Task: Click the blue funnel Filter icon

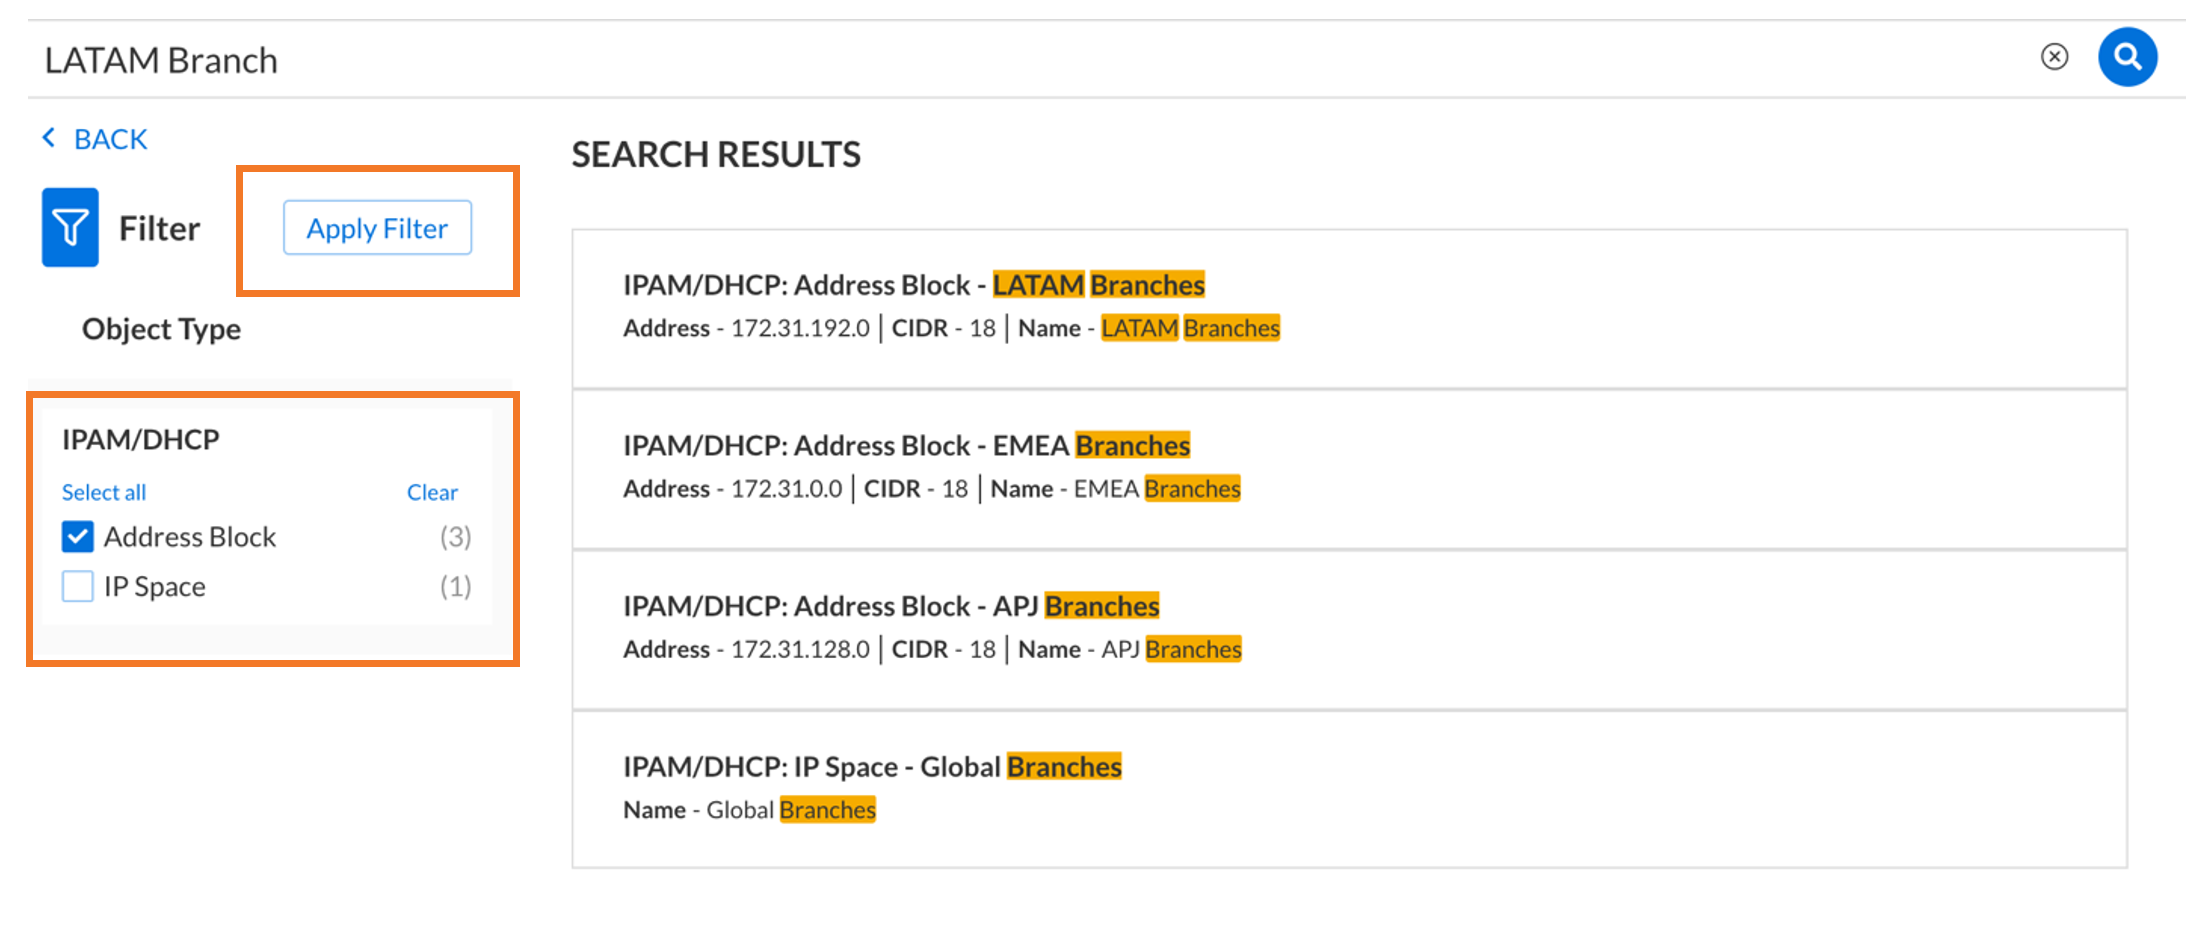Action: click(x=70, y=228)
